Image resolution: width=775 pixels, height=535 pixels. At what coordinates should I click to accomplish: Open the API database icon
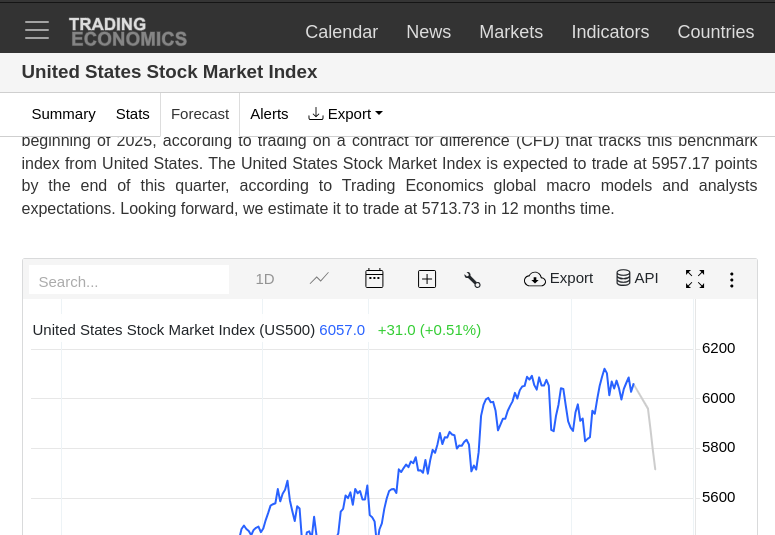(637, 278)
